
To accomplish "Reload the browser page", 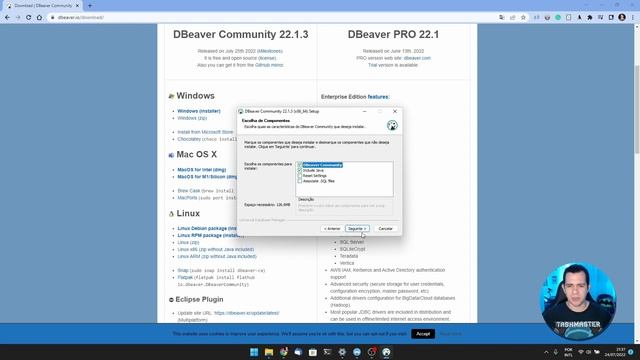I will click(x=29, y=18).
